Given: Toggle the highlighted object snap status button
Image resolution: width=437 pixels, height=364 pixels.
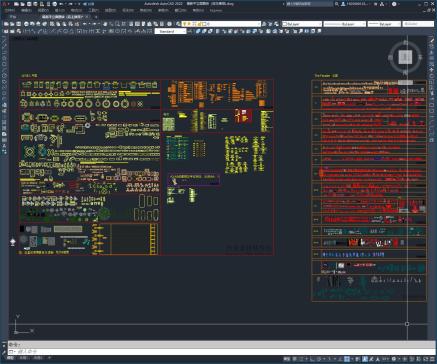Looking at the screenshot, I should pyautogui.click(x=347, y=359).
